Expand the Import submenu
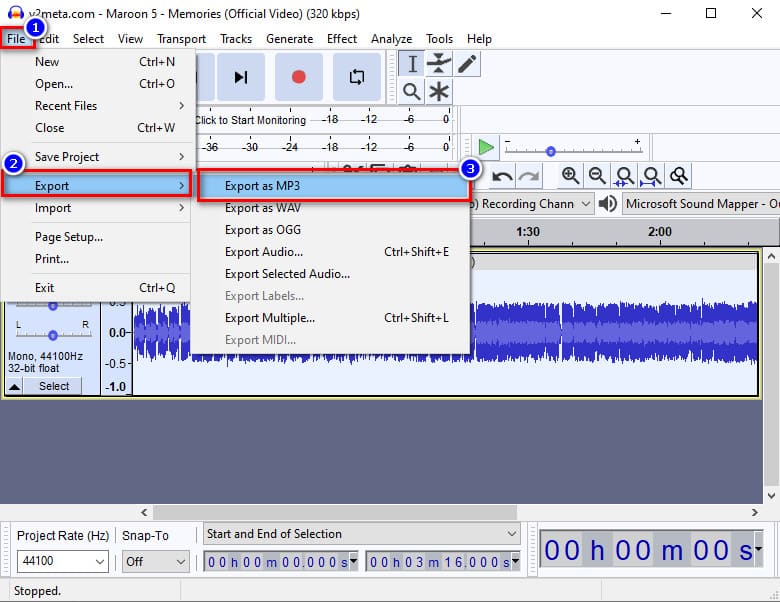780x602 pixels. (x=97, y=207)
